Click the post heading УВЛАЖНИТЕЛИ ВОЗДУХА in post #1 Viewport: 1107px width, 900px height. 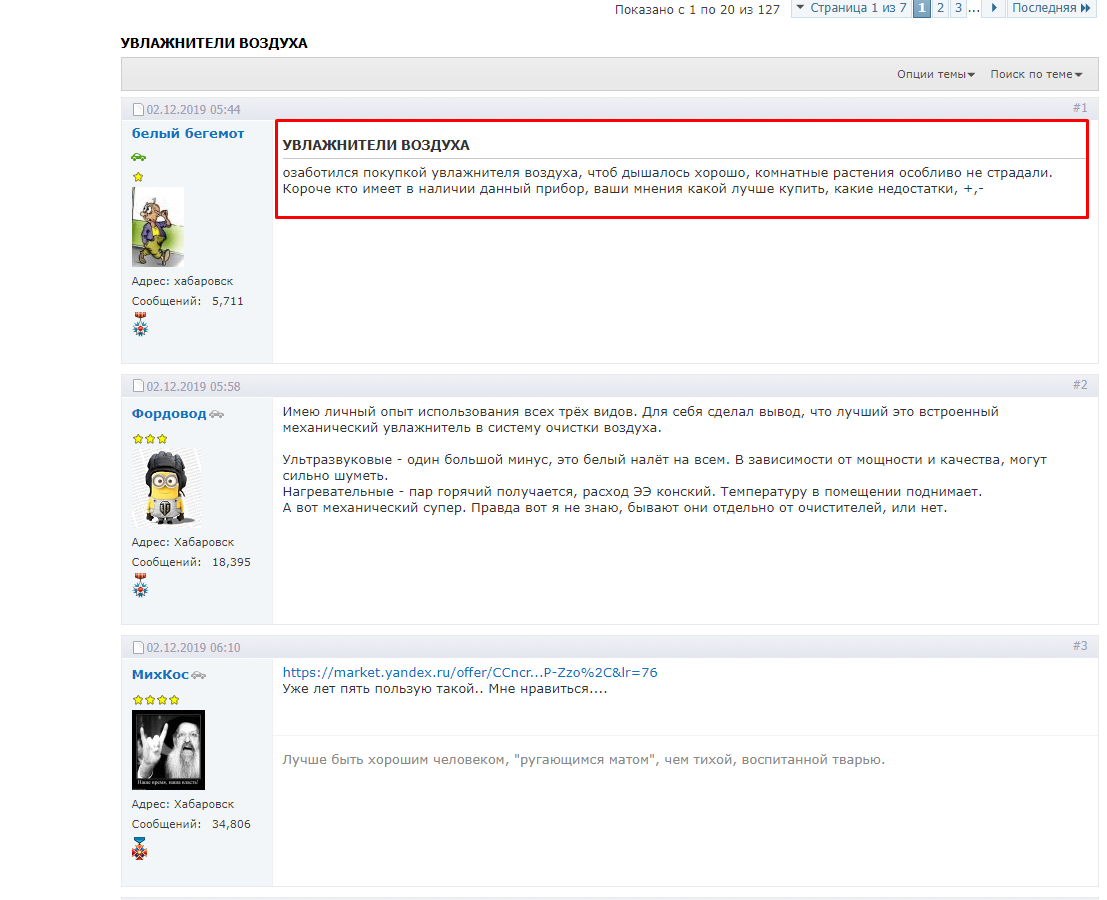(x=376, y=145)
